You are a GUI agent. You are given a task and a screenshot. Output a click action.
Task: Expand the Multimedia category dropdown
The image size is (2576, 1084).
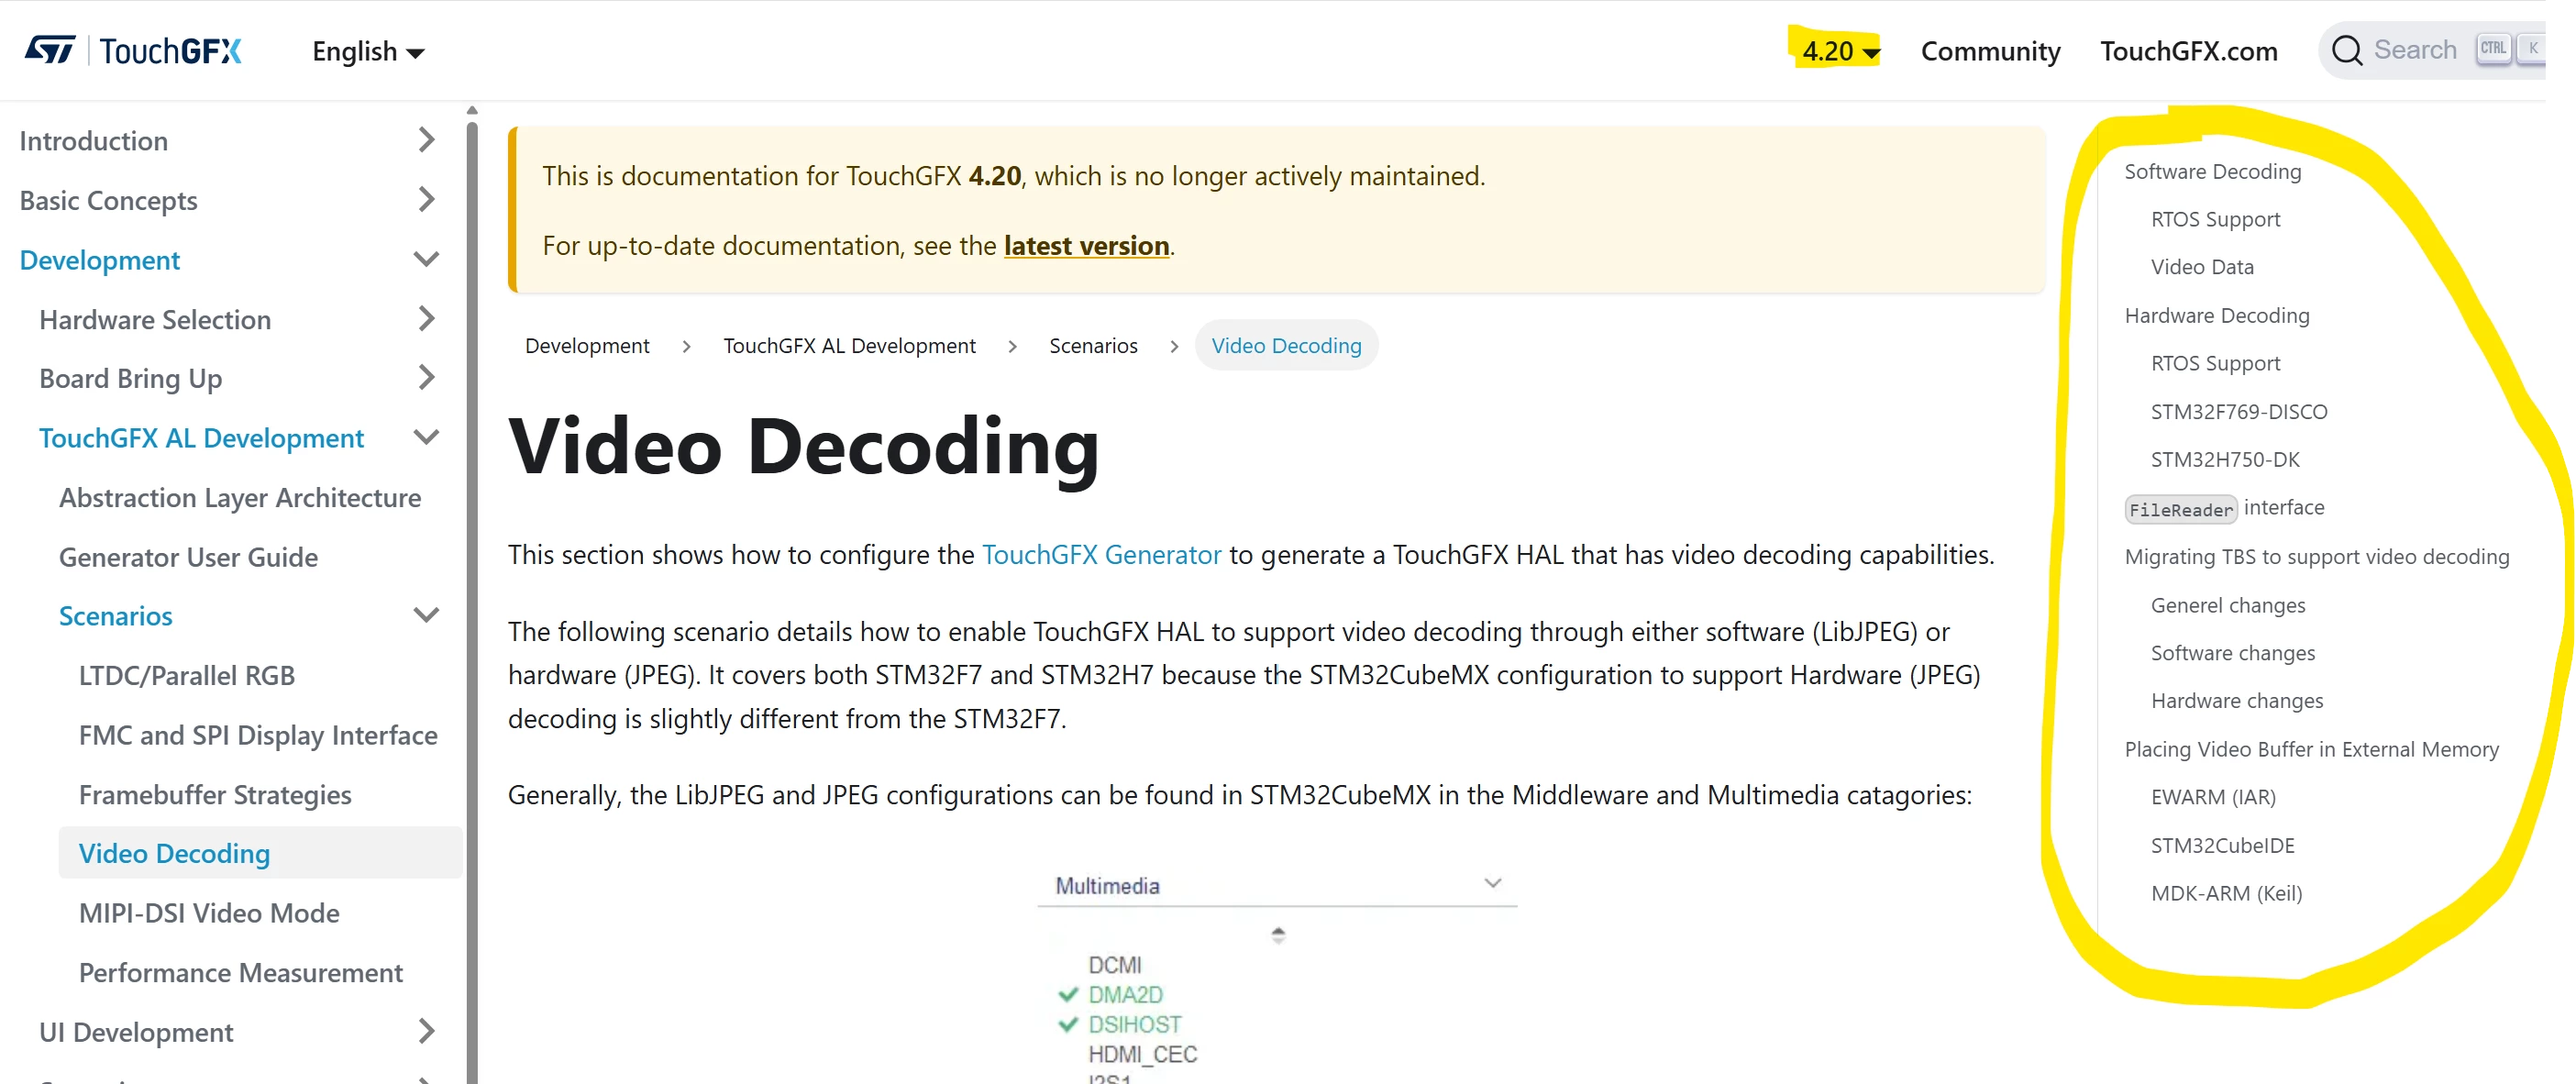tap(1277, 885)
